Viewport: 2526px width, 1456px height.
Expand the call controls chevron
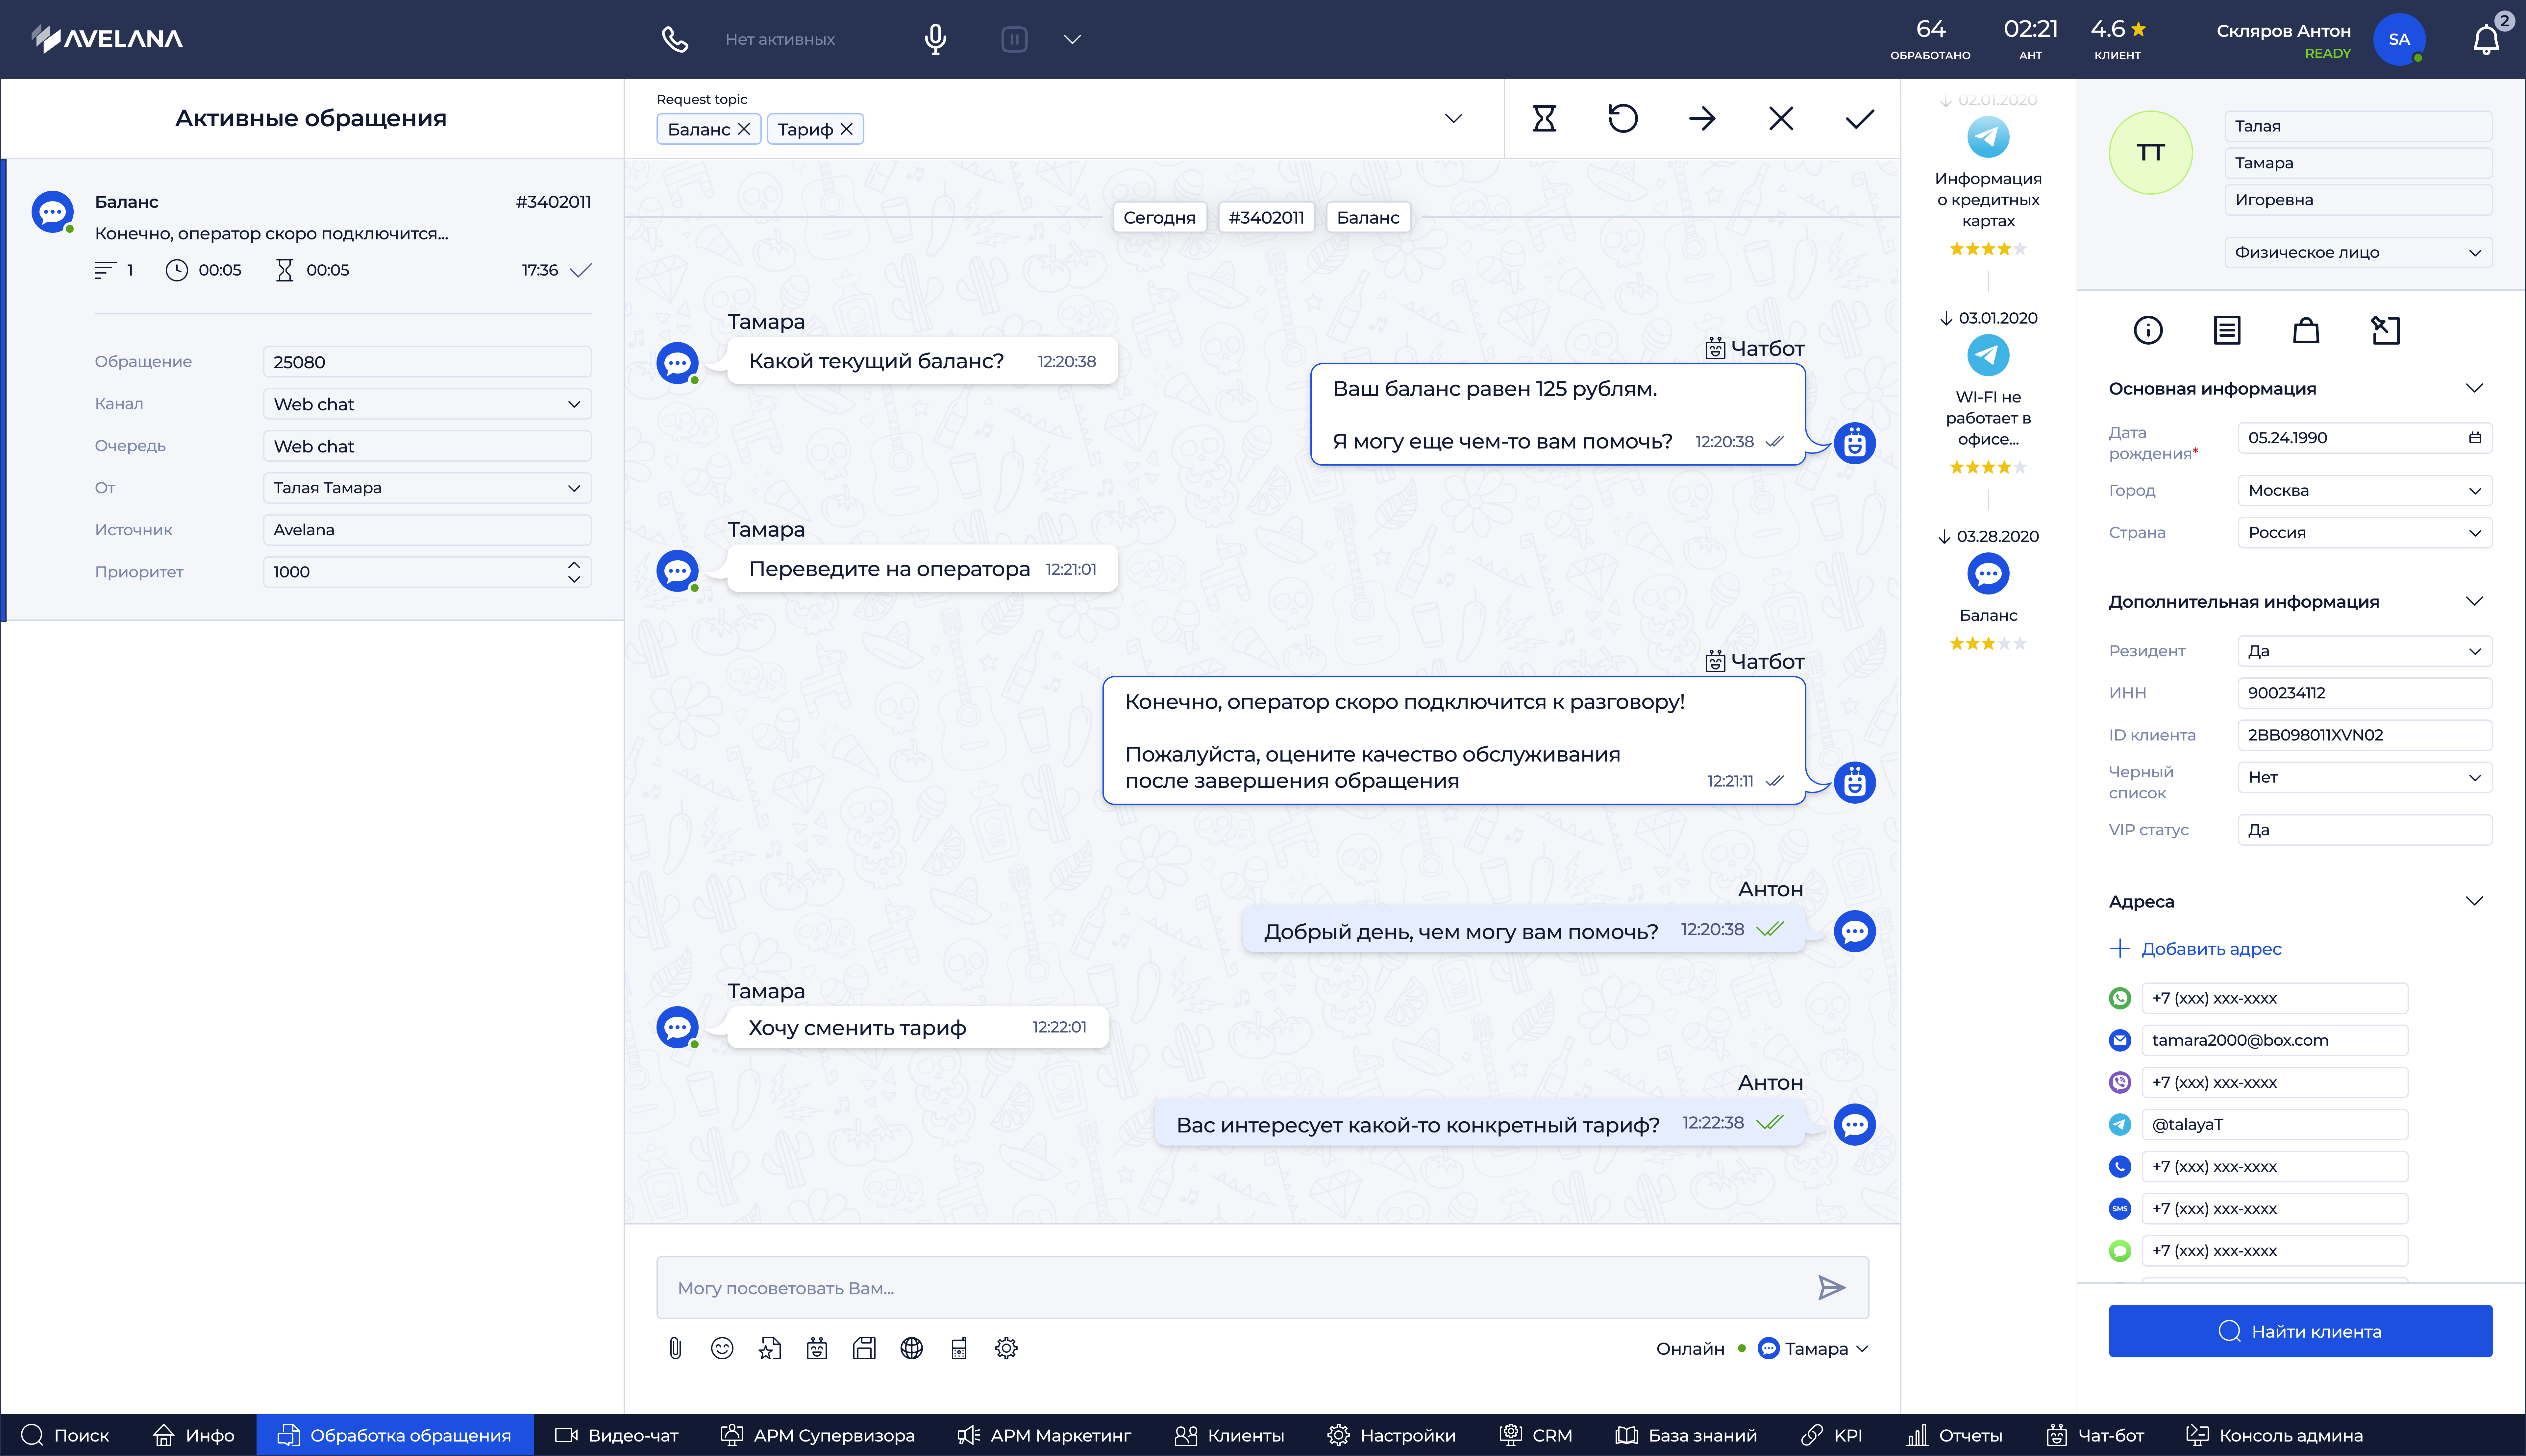coord(1072,39)
